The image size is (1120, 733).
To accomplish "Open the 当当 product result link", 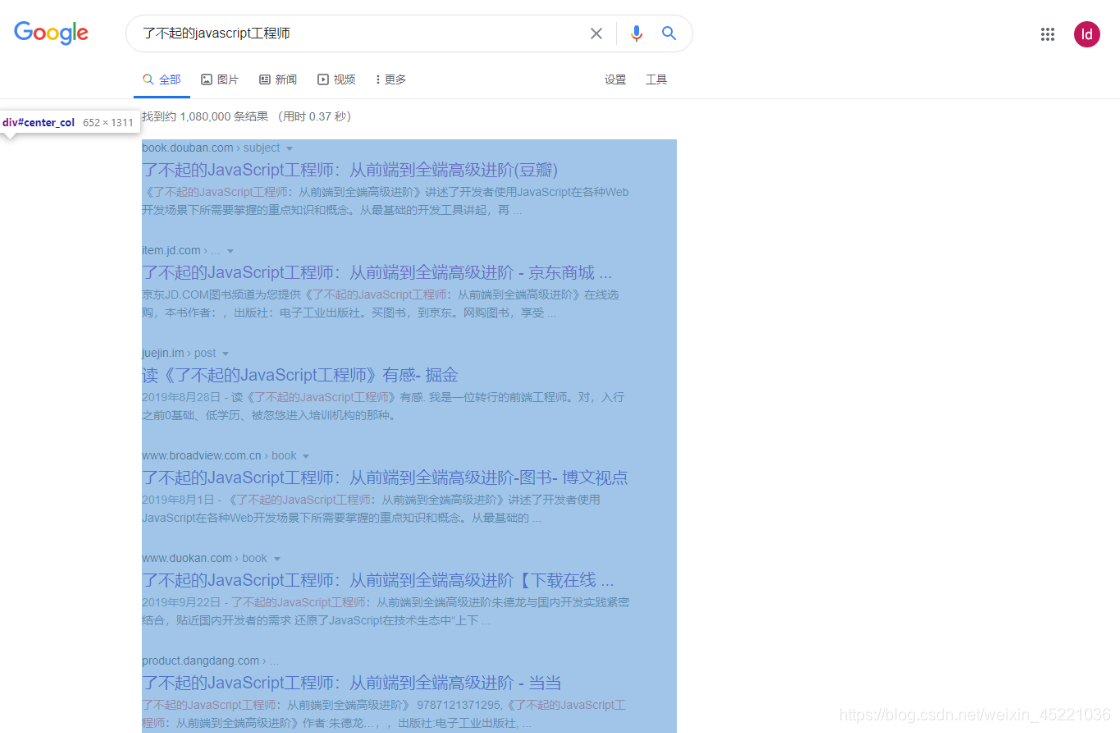I will click(351, 682).
